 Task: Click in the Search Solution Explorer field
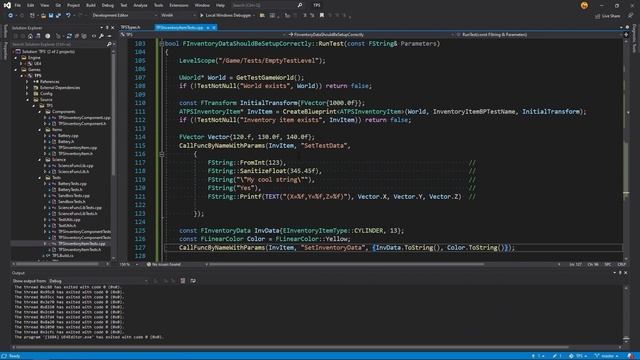(x=58, y=44)
